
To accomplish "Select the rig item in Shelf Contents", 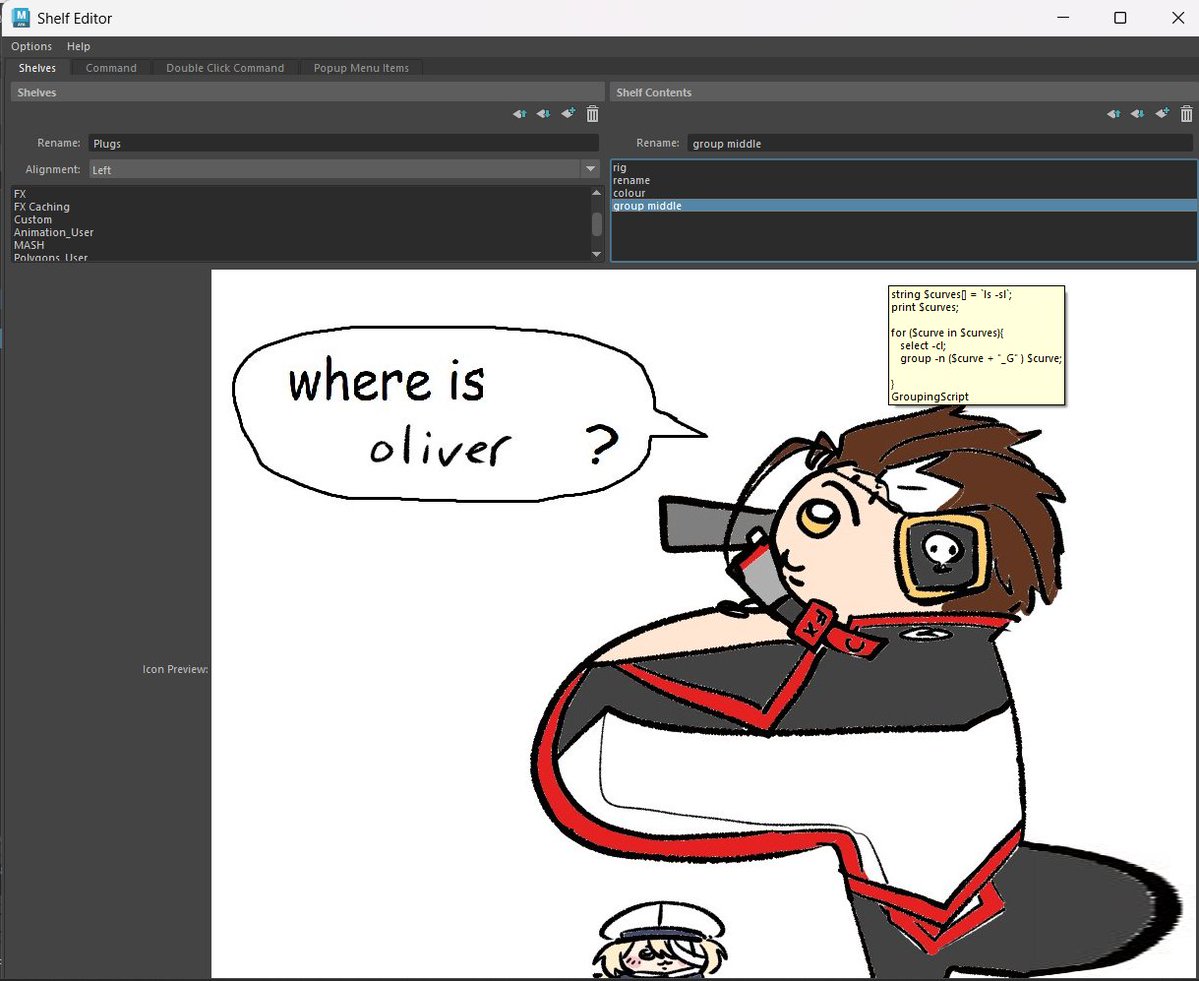I will 904,167.
